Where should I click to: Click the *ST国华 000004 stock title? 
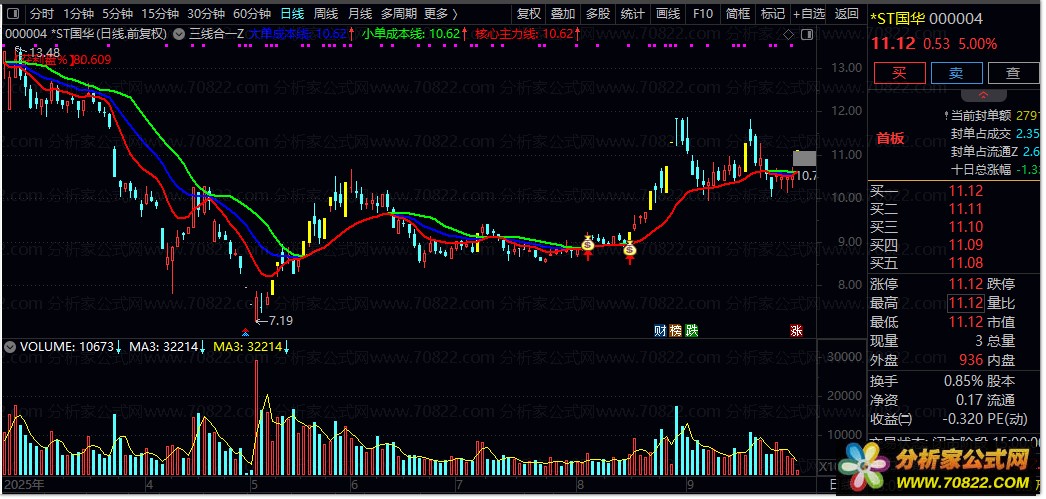[926, 19]
